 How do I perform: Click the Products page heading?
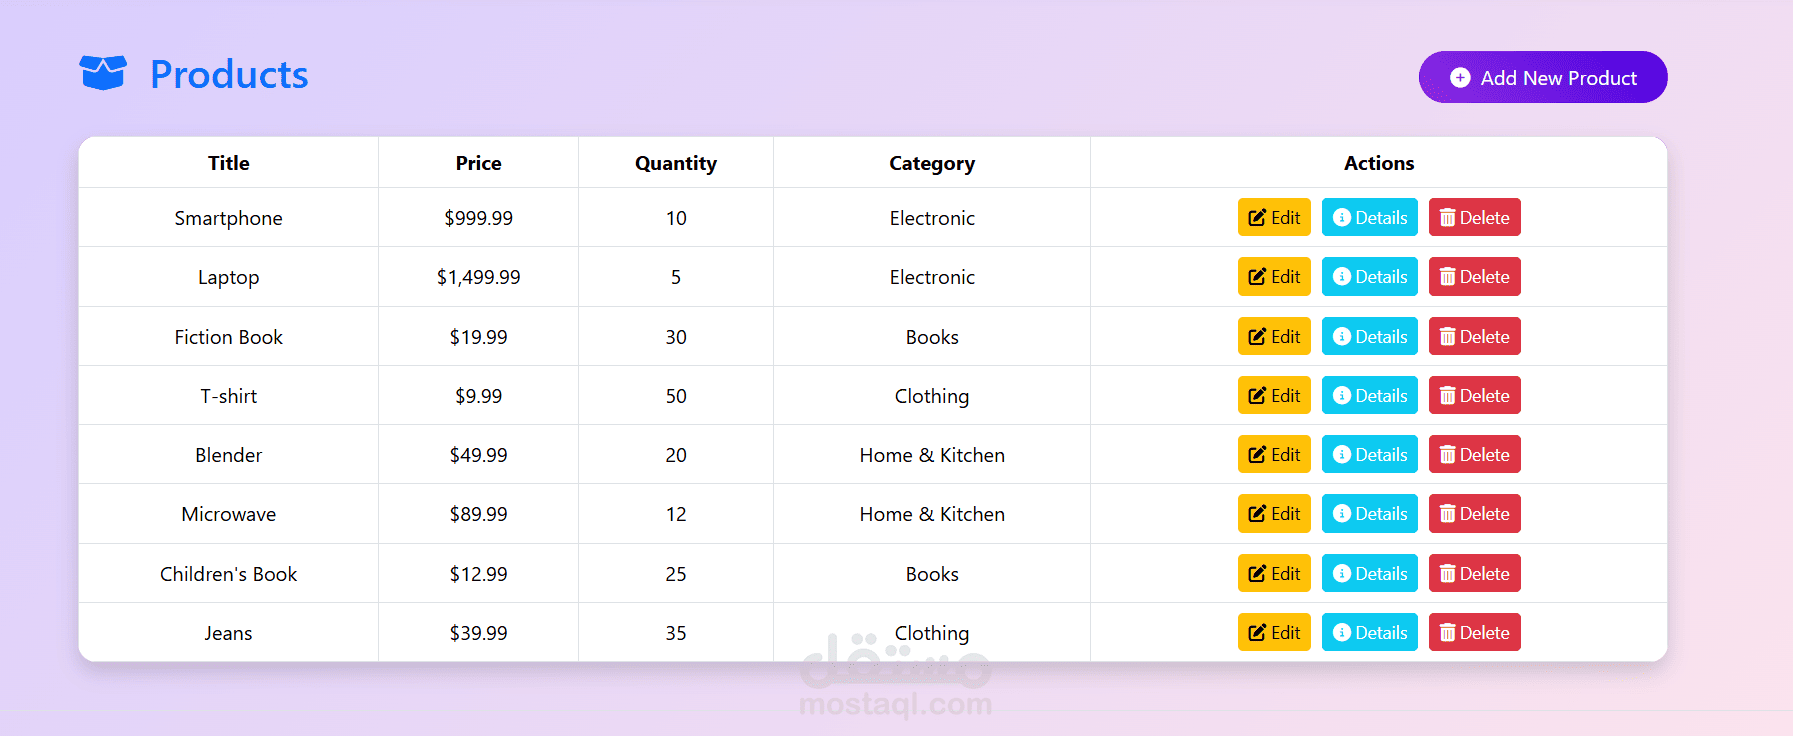pyautogui.click(x=229, y=74)
